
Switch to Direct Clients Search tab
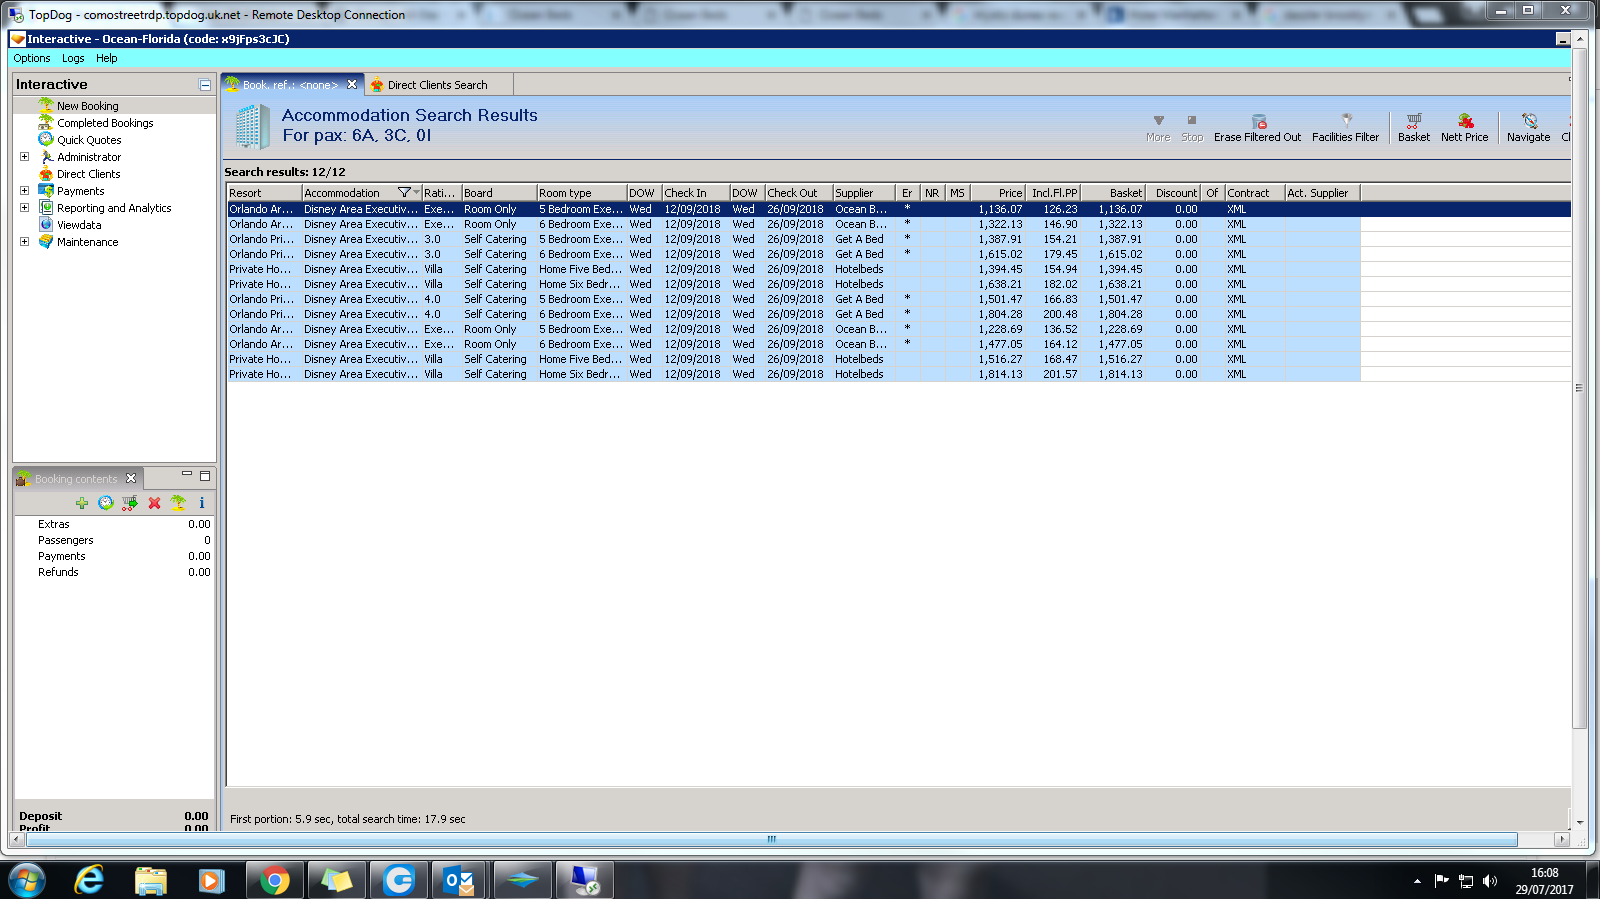tap(438, 85)
